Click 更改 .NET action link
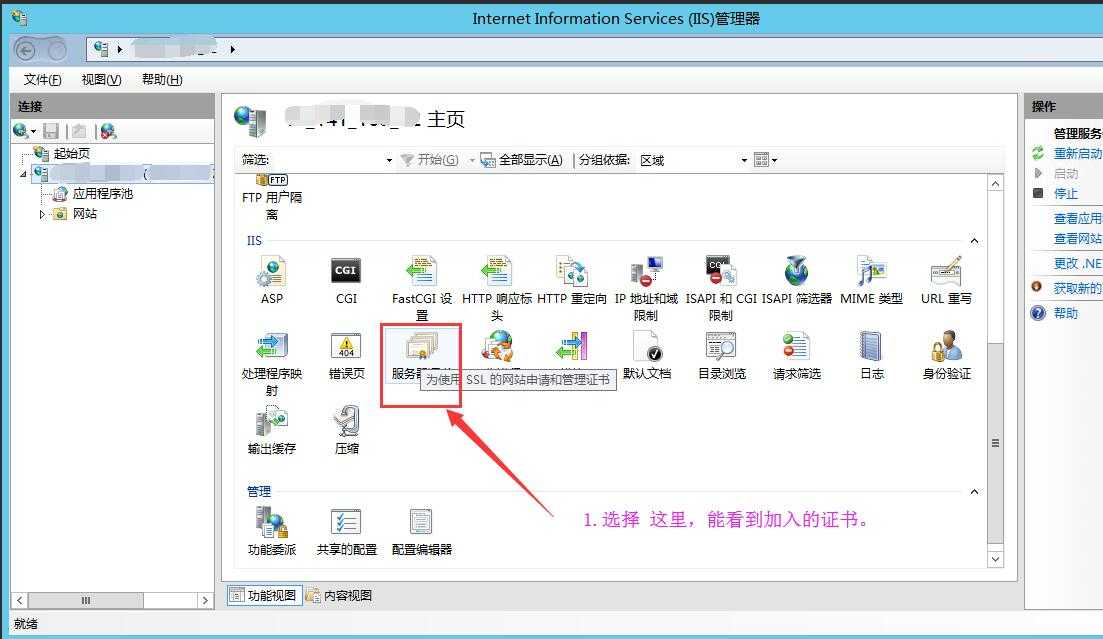The width and height of the screenshot is (1103, 639). (x=1078, y=264)
